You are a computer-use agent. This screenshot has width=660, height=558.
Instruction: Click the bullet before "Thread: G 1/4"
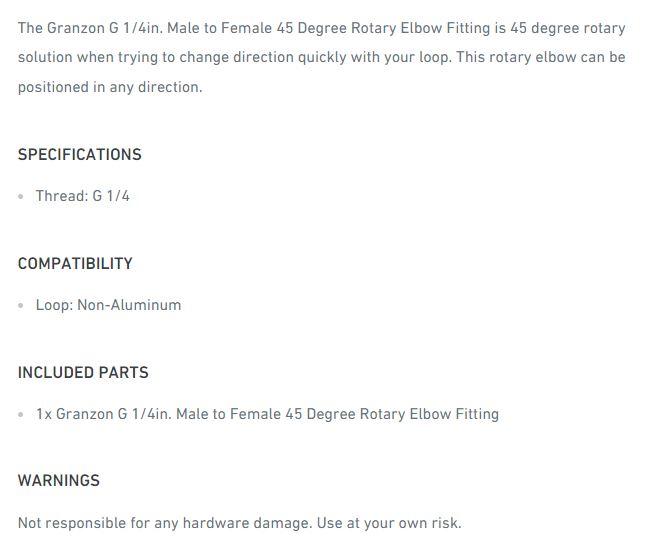21,197
